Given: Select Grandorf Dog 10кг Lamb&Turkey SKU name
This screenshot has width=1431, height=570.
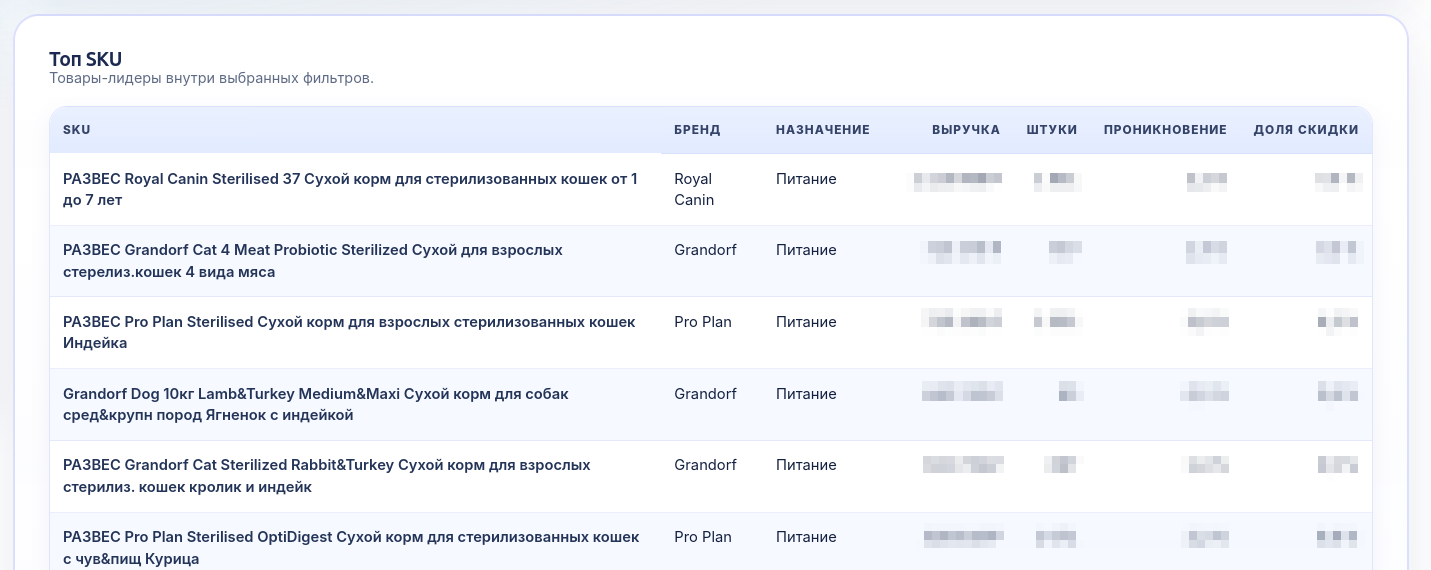Looking at the screenshot, I should click(x=316, y=404).
